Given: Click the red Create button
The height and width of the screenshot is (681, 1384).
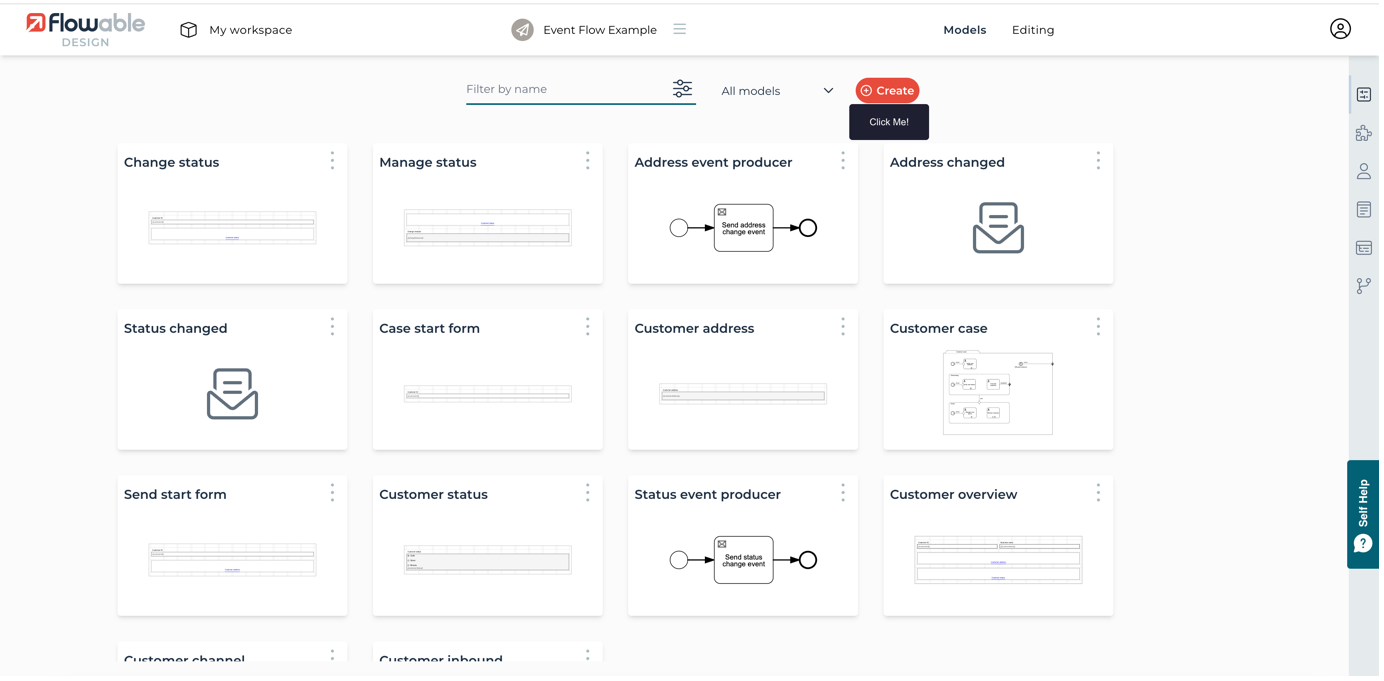Looking at the screenshot, I should pyautogui.click(x=887, y=91).
